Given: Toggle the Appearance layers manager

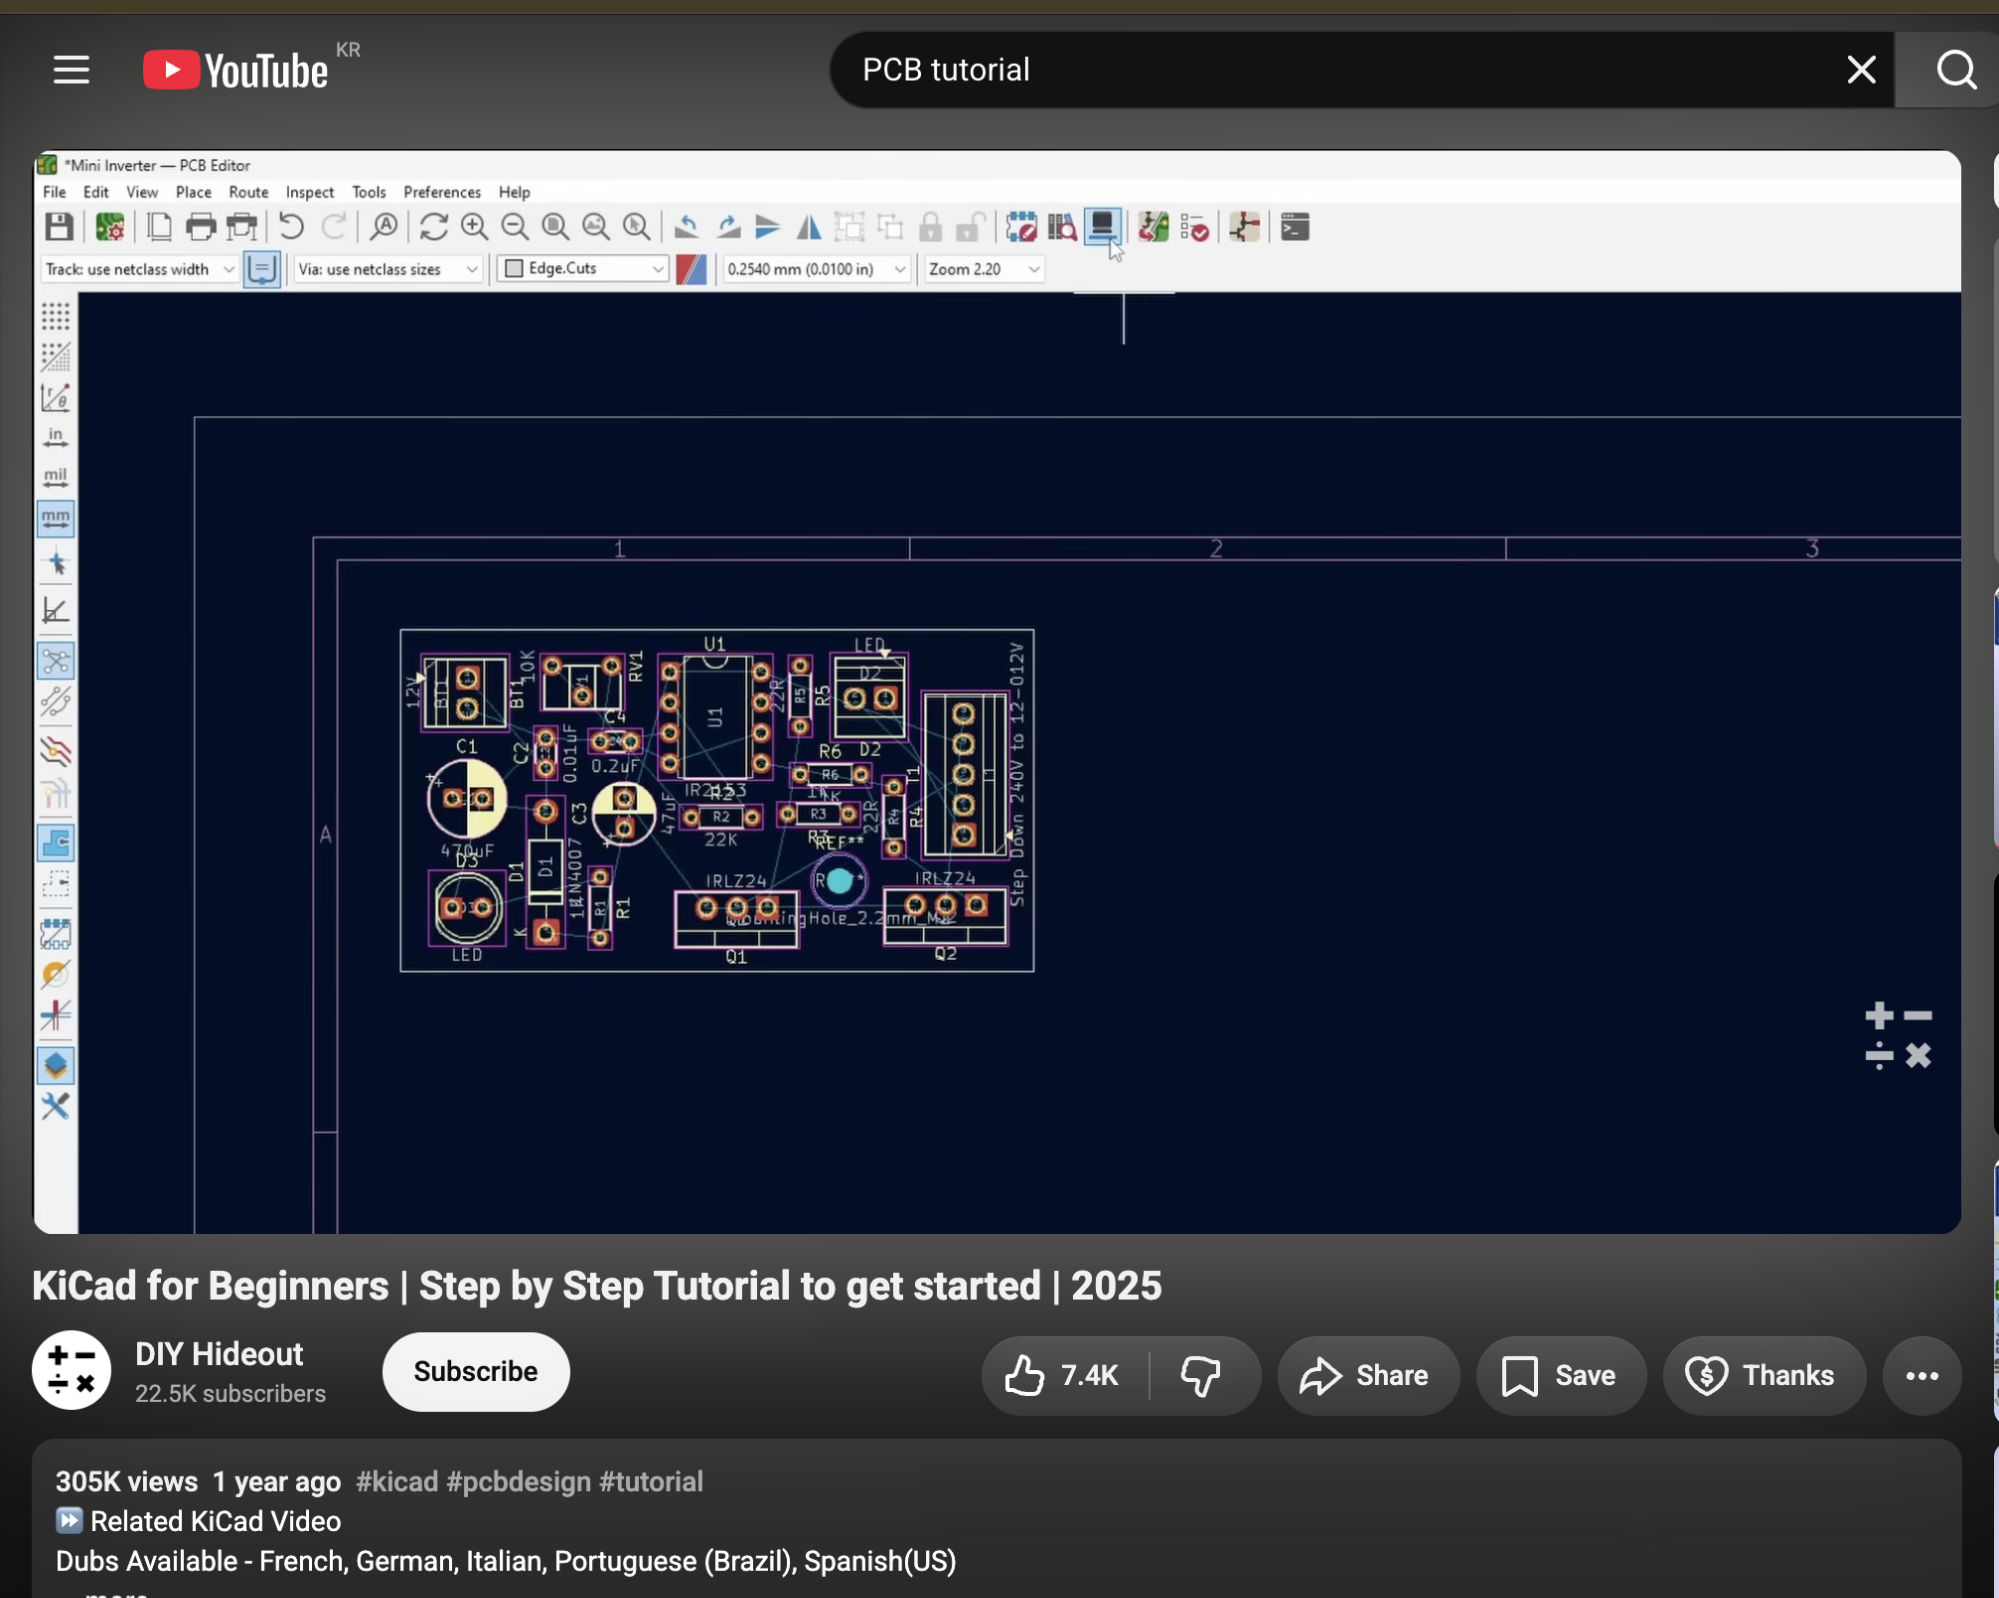Looking at the screenshot, I should 55,1065.
